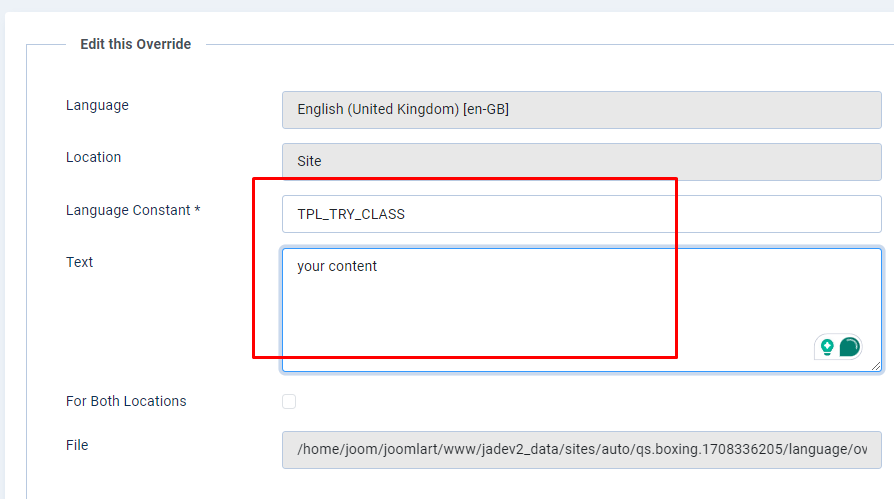Click the required asterisk beside Language Constant
Viewport: 894px width, 499px height.
point(197,210)
